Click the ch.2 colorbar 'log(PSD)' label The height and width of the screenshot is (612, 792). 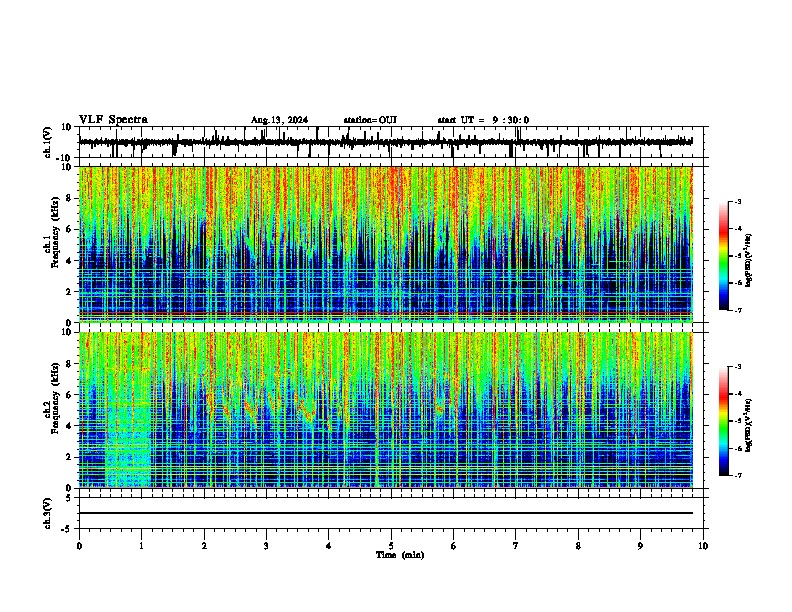748,425
